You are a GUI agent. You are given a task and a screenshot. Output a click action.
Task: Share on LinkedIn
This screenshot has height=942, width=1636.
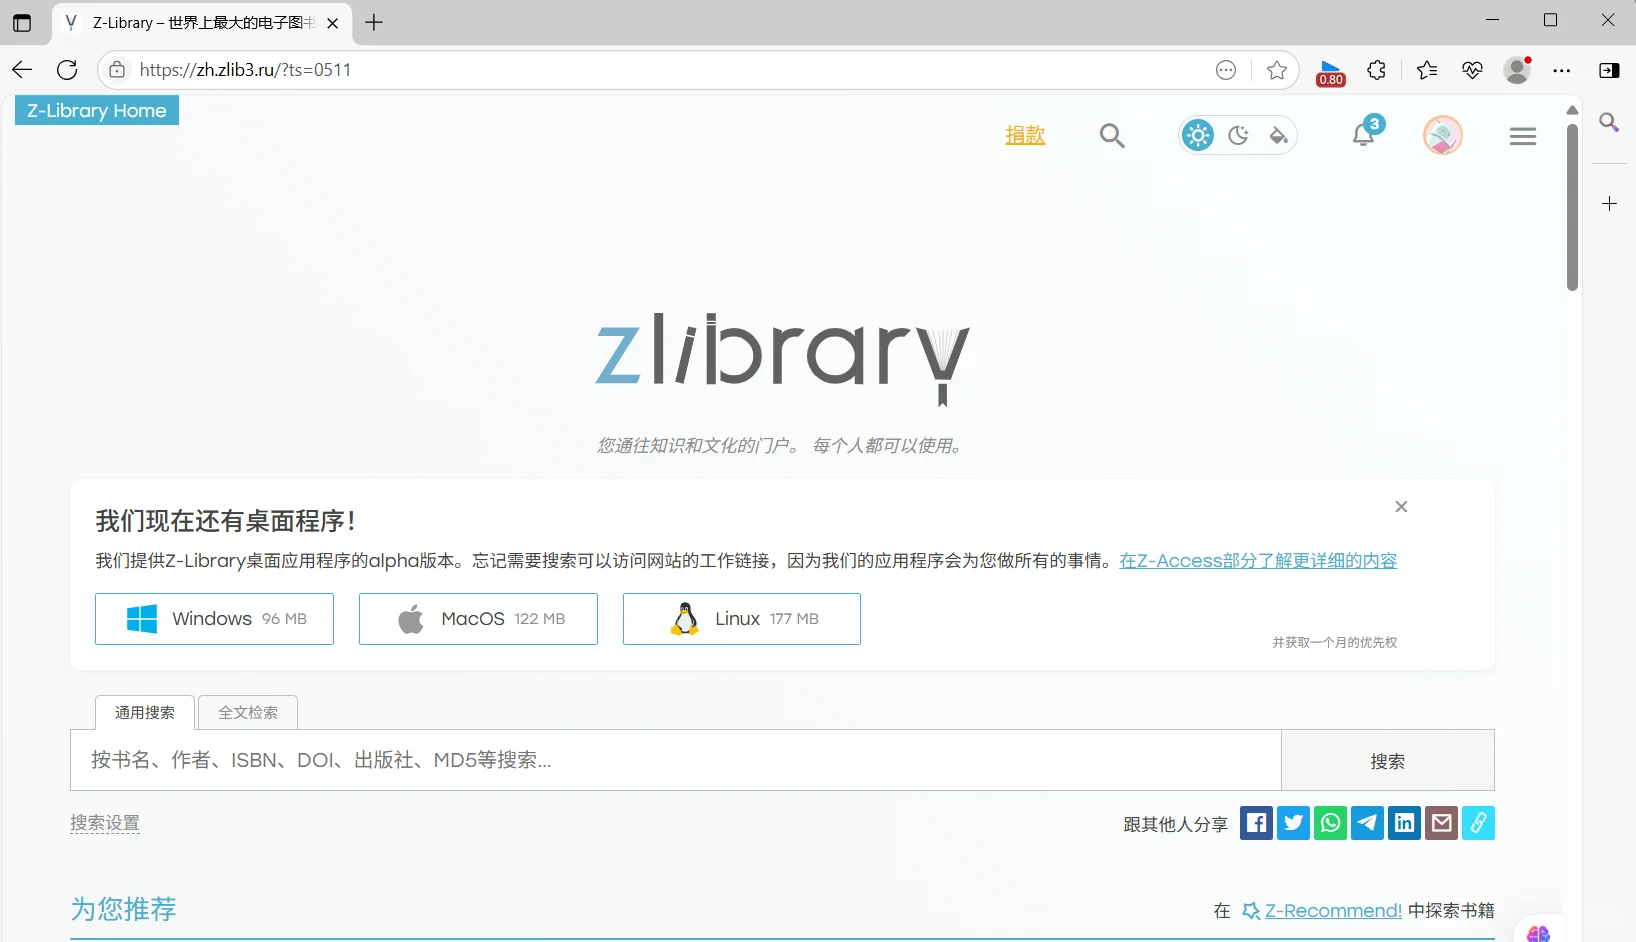coord(1405,823)
